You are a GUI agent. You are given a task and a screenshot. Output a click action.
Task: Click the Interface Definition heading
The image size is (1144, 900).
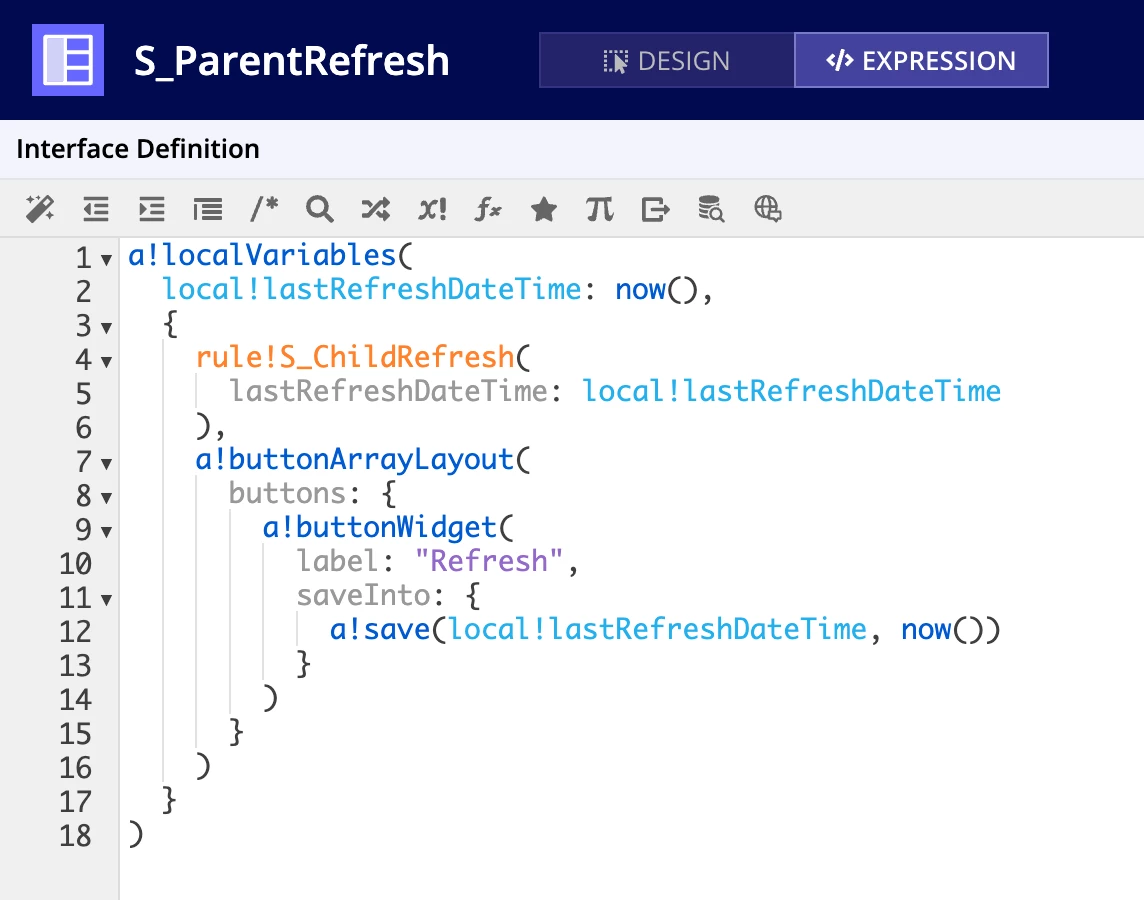click(138, 149)
